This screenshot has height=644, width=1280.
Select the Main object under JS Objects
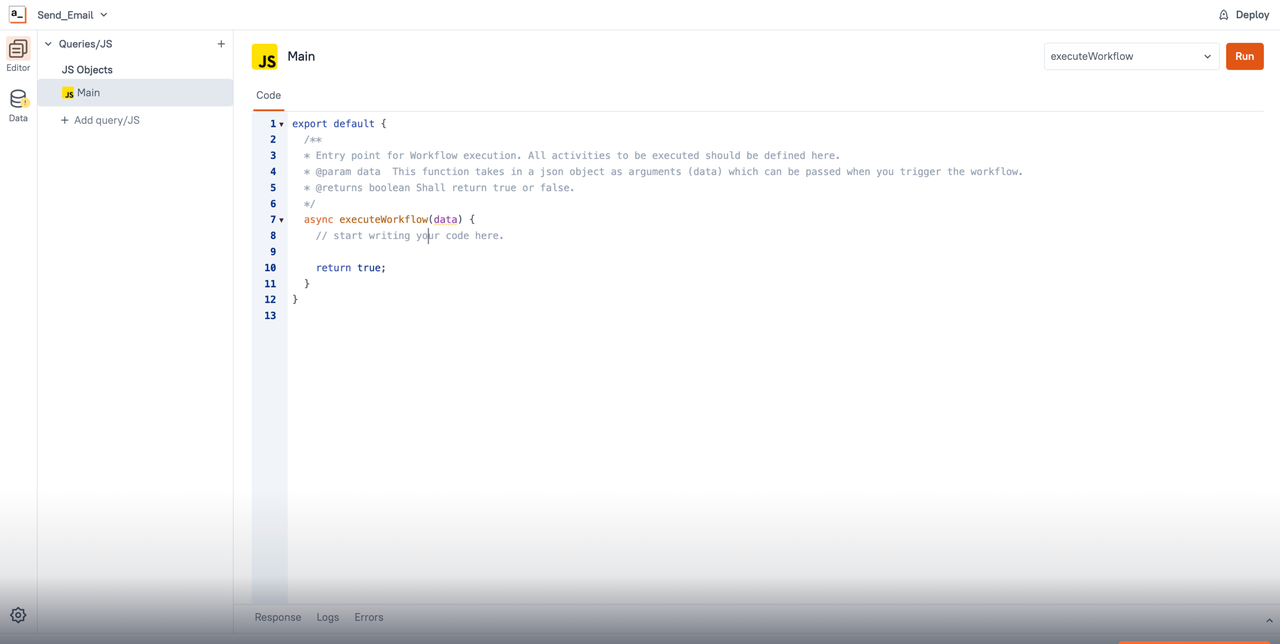(89, 92)
